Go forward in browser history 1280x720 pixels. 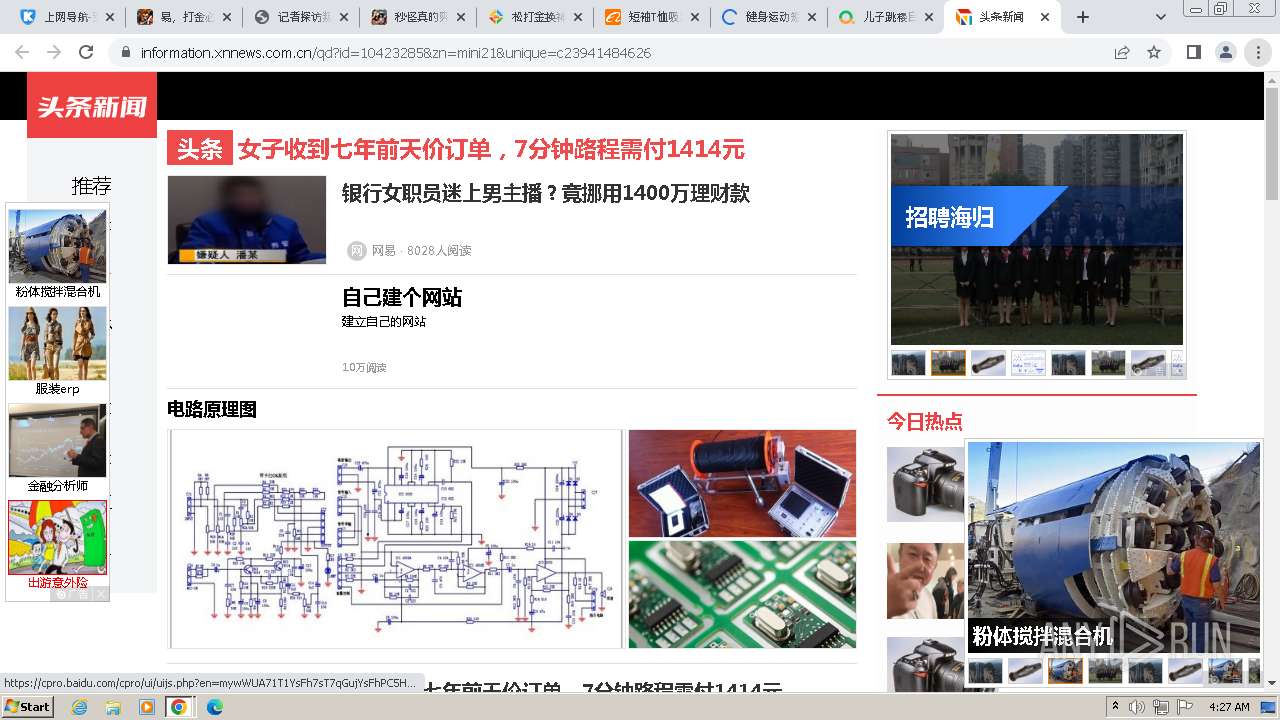pos(54,52)
